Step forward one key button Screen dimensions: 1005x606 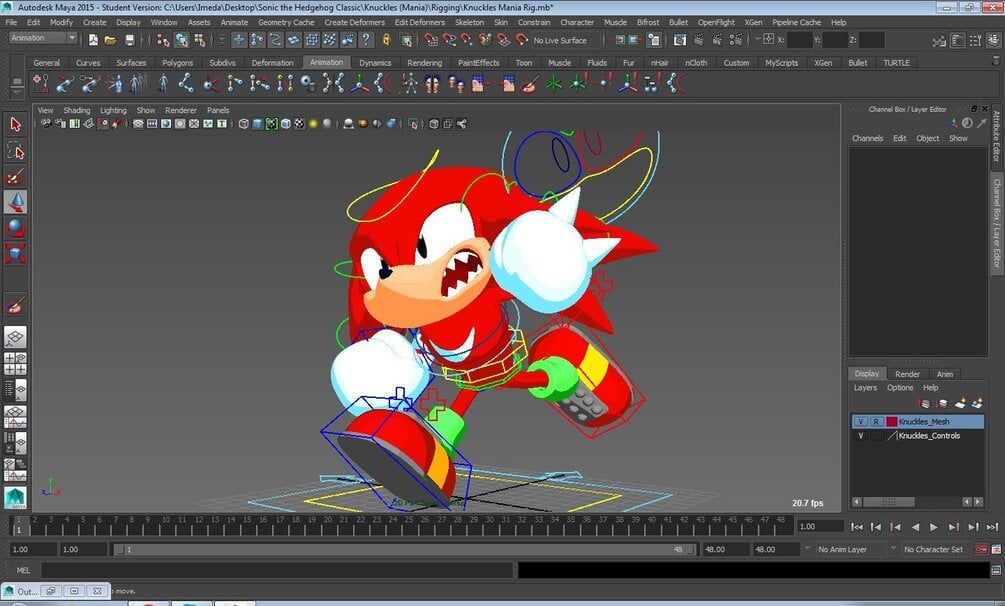(x=954, y=526)
